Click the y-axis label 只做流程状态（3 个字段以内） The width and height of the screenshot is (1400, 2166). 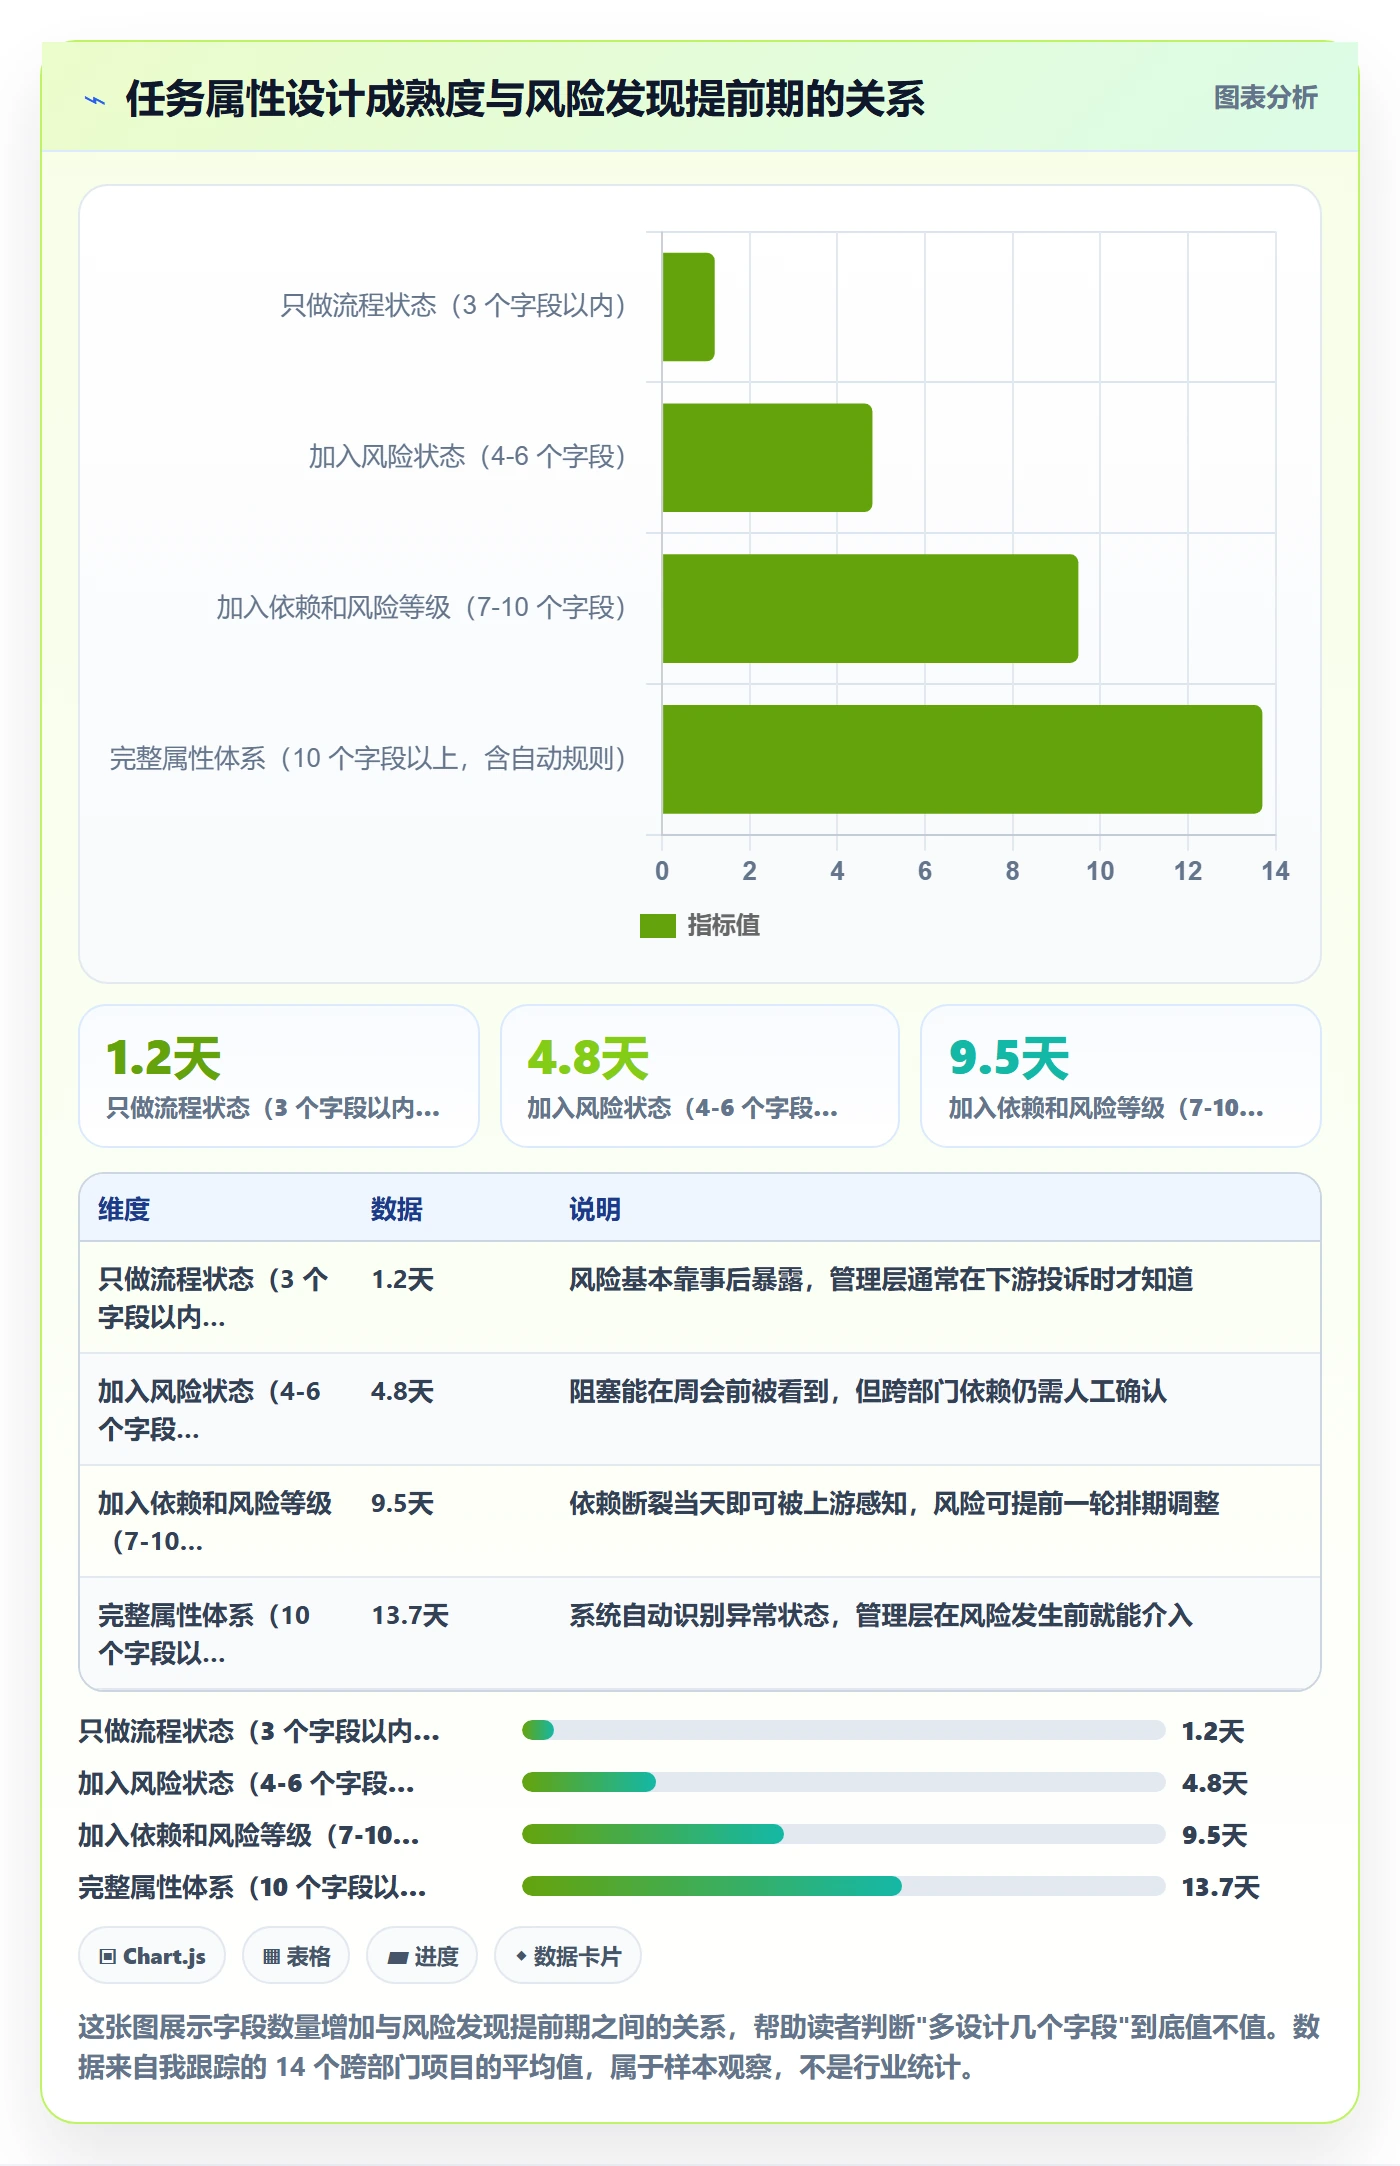tap(453, 306)
